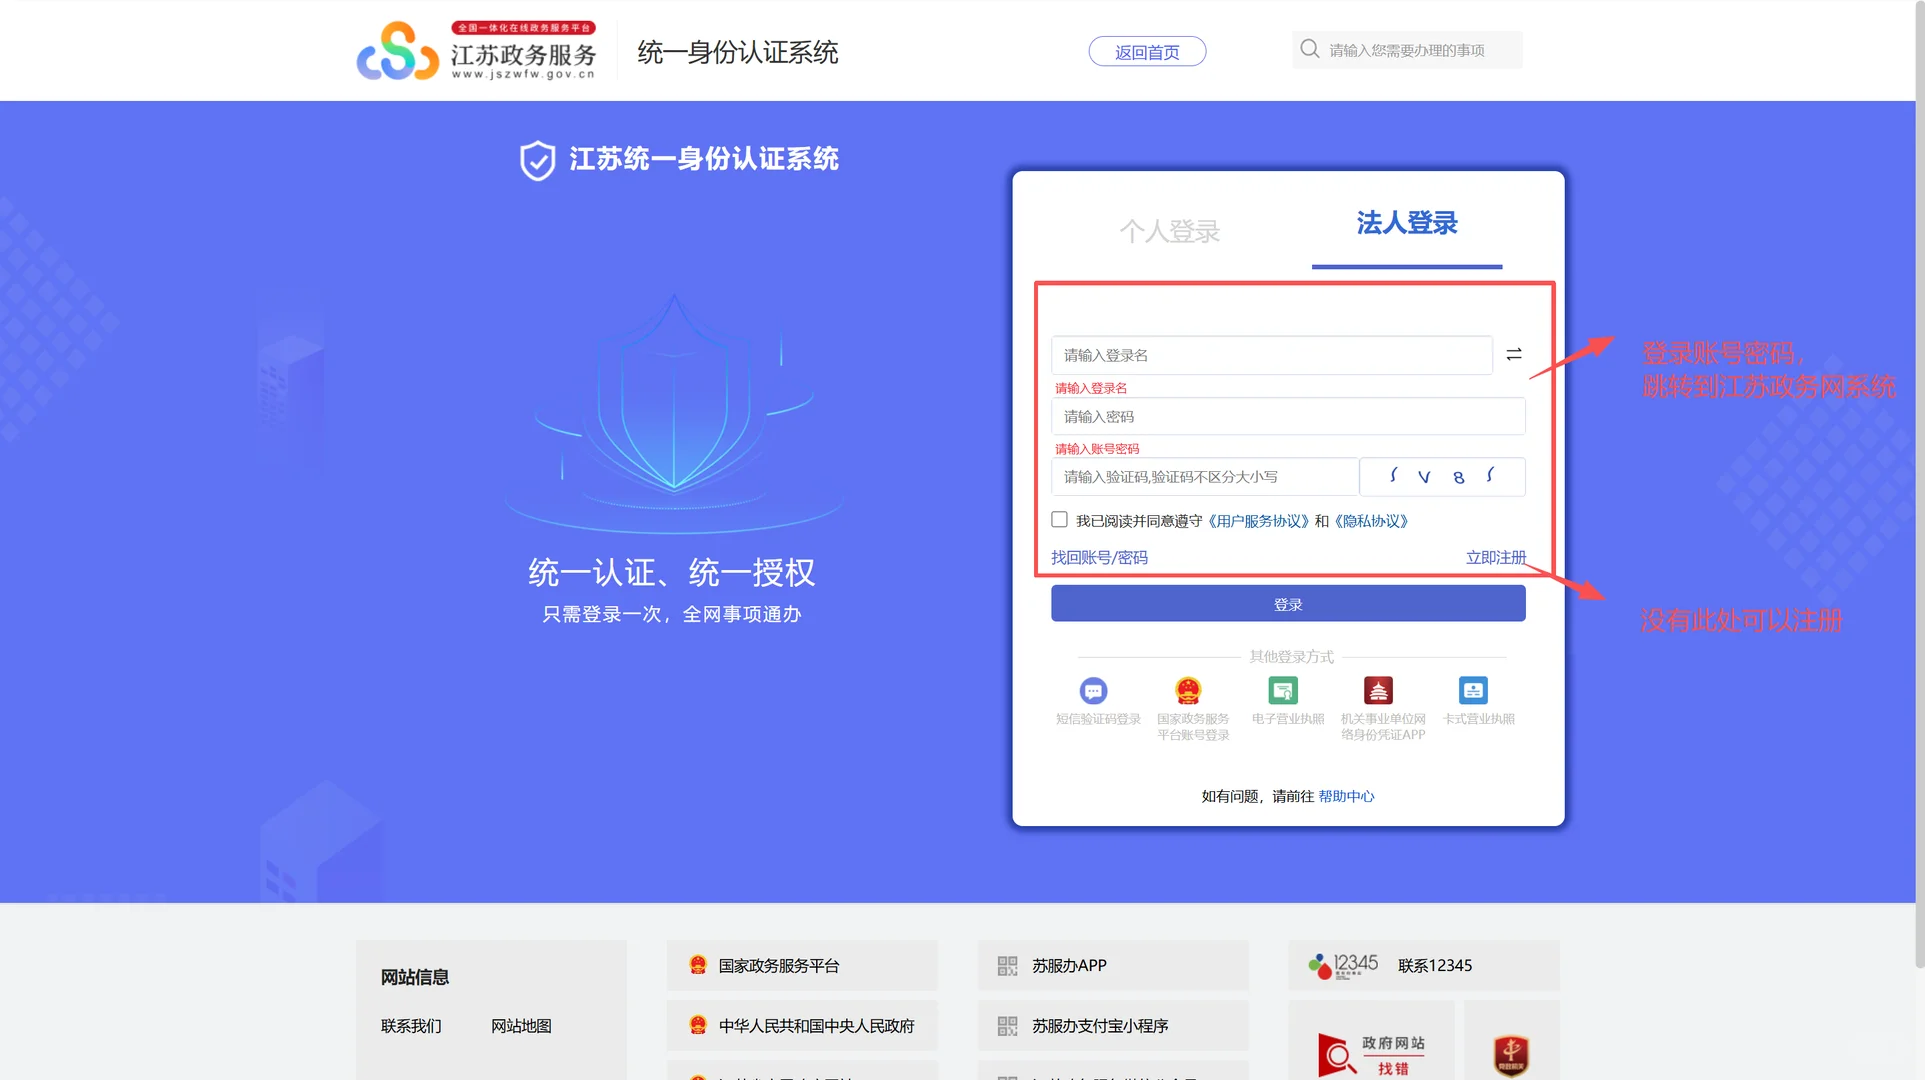Toggle the login input switch icon

1513,354
